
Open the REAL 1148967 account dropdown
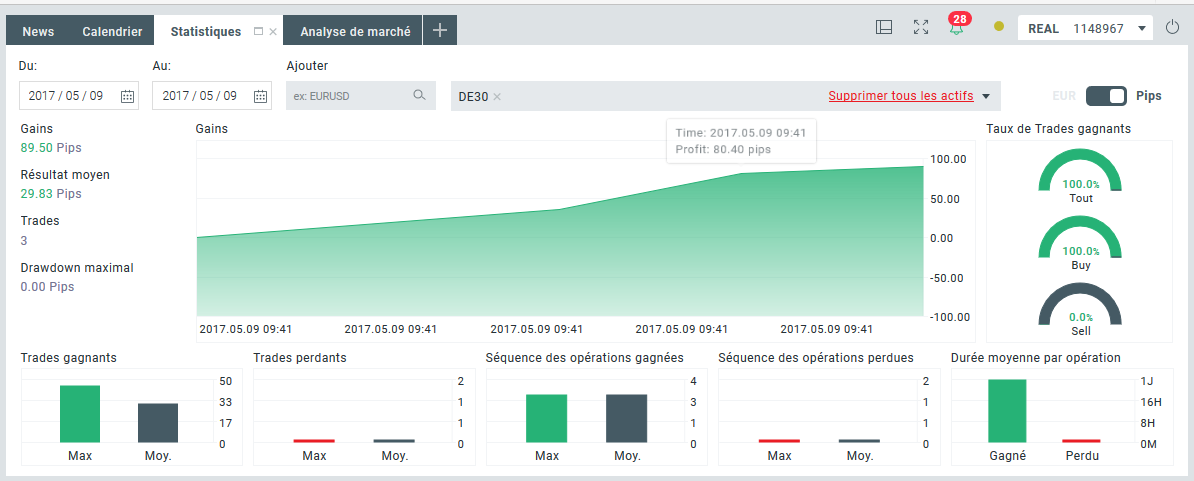[x=1087, y=29]
